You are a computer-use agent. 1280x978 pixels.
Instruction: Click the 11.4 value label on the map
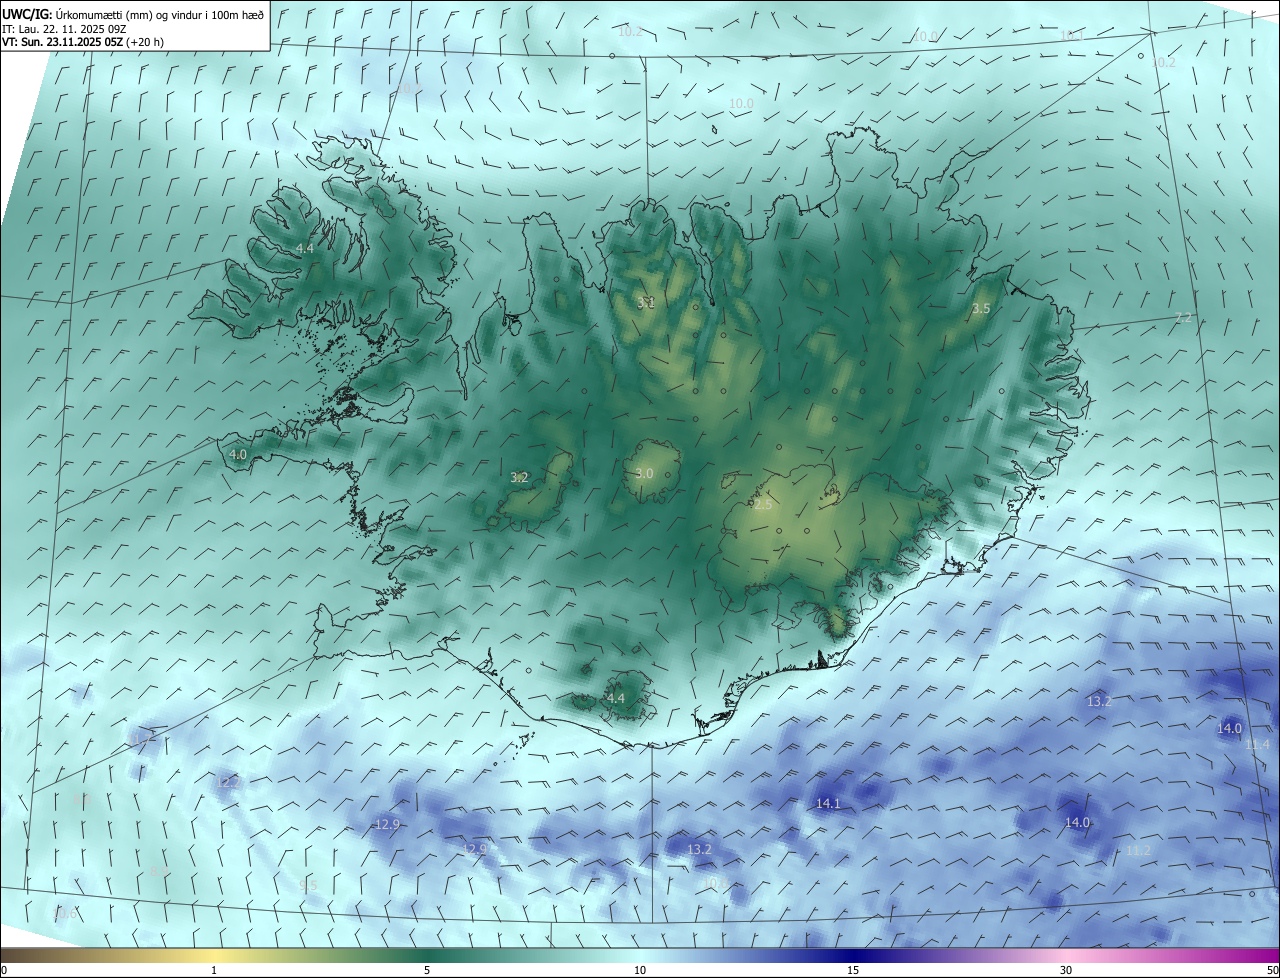(1258, 744)
